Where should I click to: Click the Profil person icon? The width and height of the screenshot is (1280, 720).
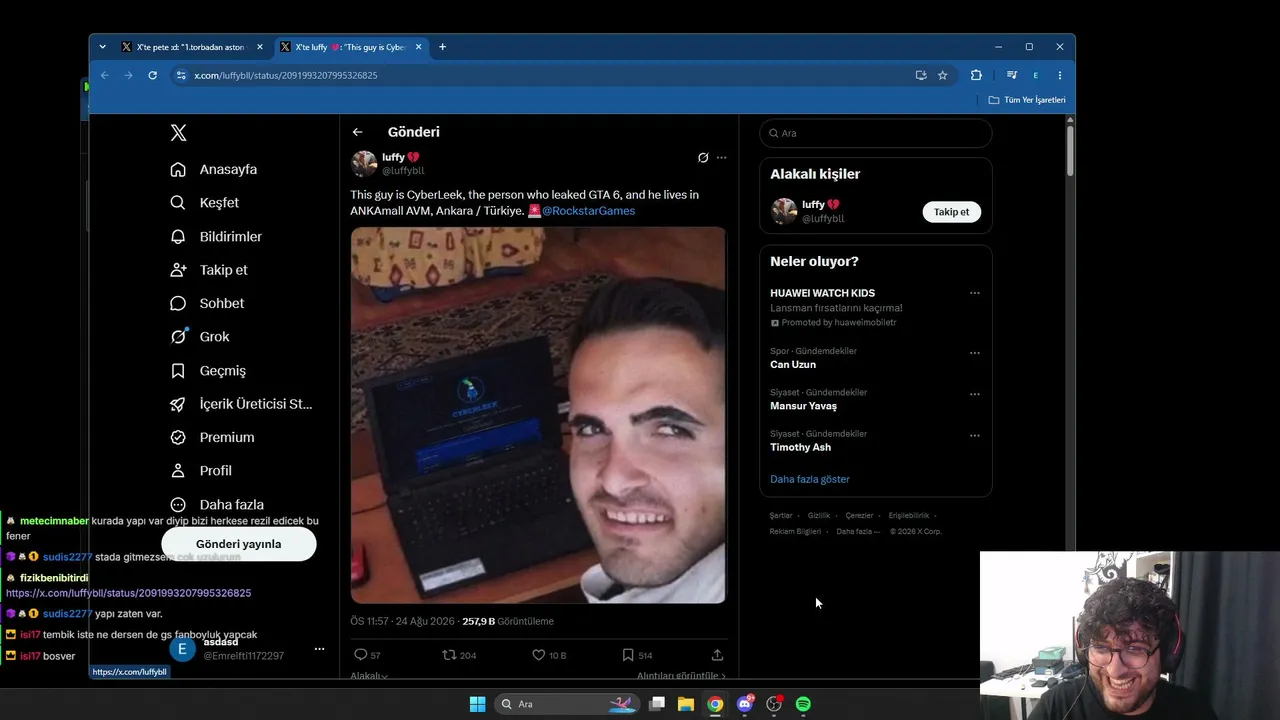[178, 471]
